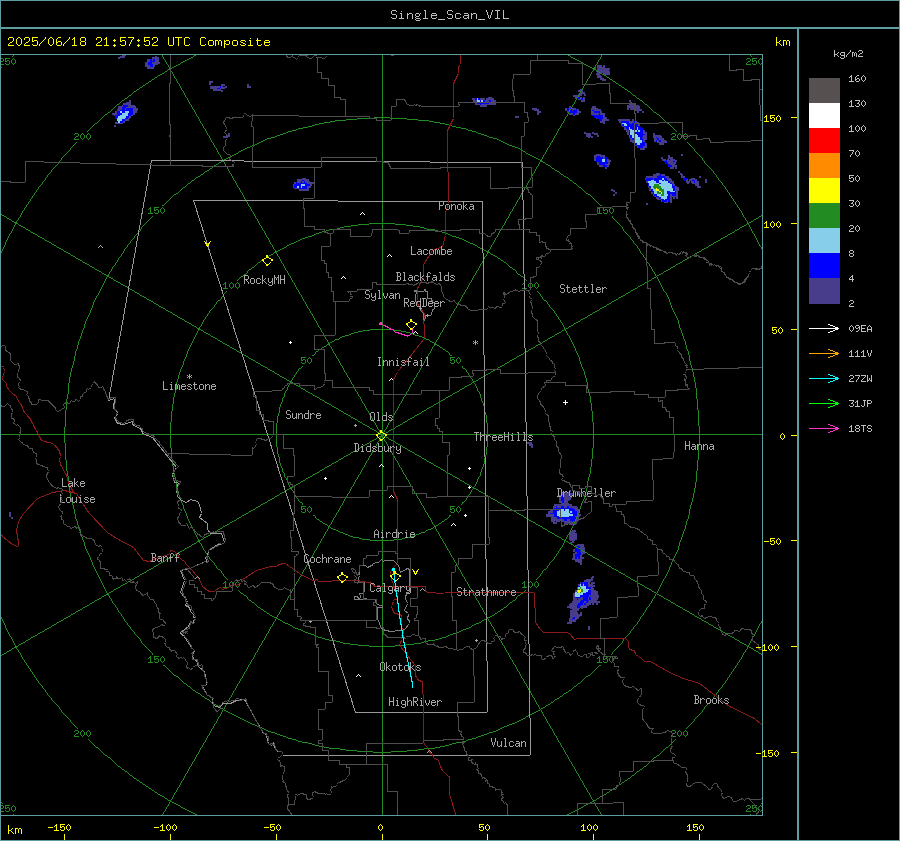Click the HighRiver label
This screenshot has width=900, height=841.
tap(415, 702)
